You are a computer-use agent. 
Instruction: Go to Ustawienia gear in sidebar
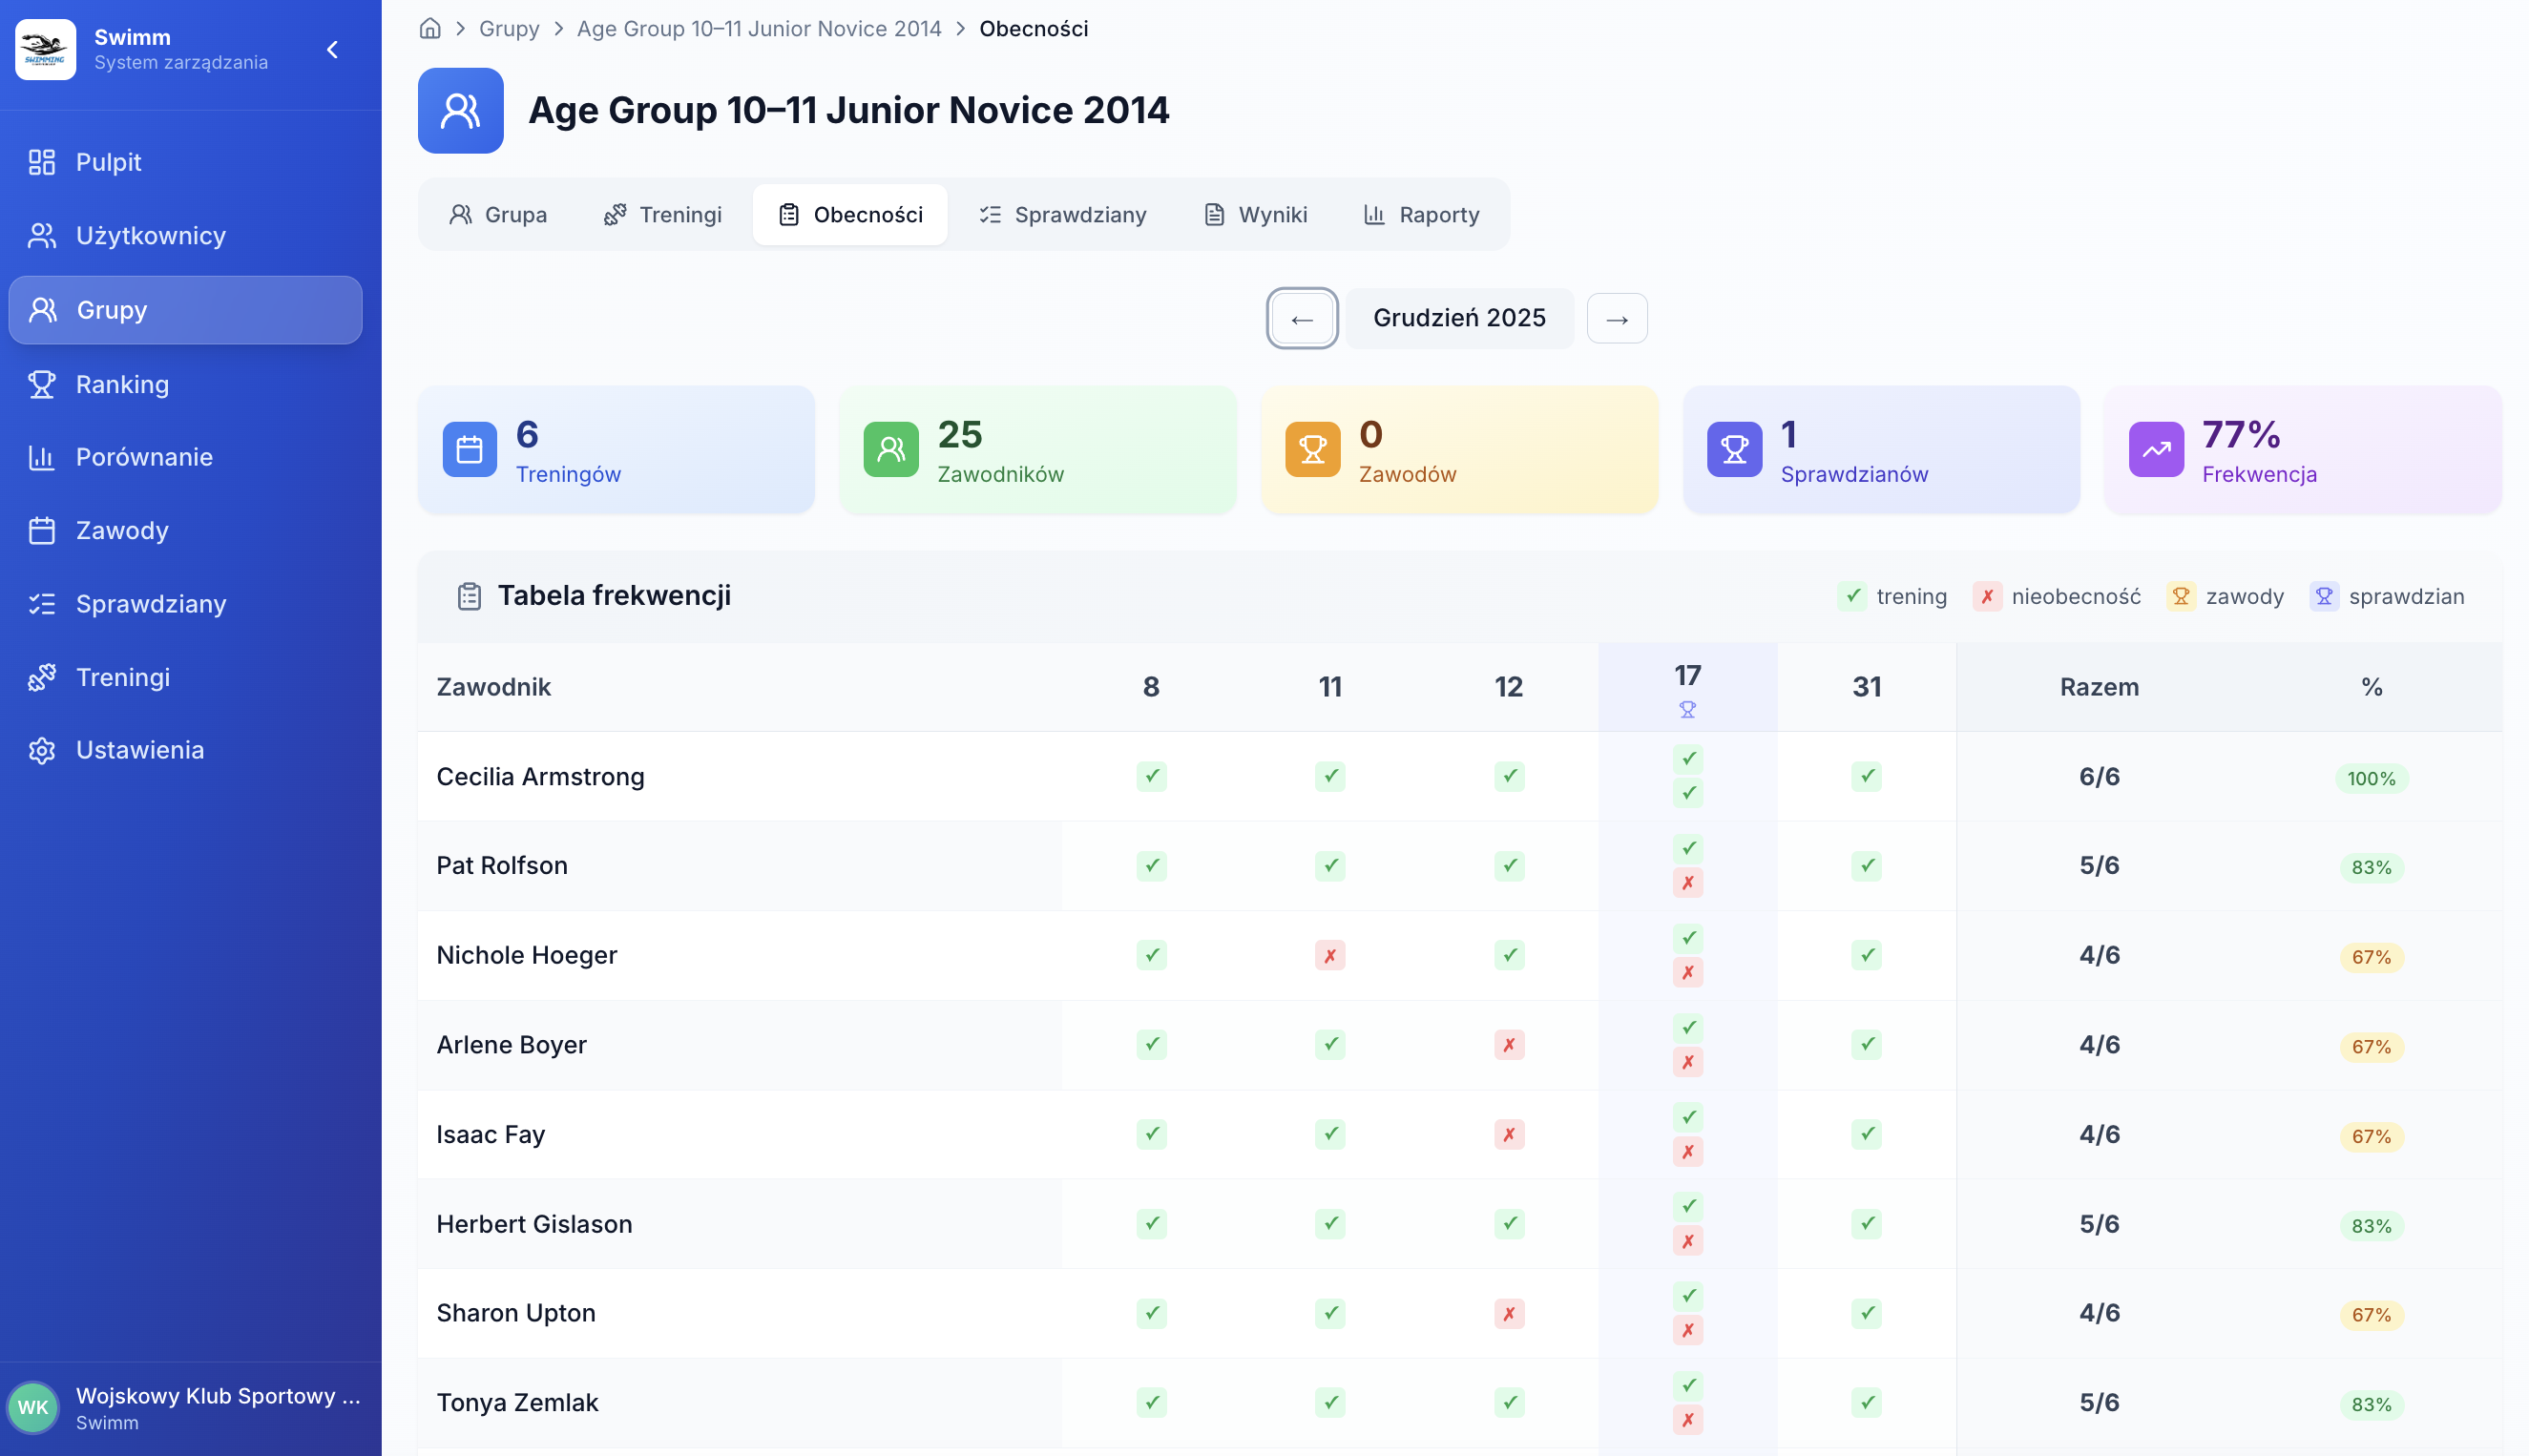139,750
